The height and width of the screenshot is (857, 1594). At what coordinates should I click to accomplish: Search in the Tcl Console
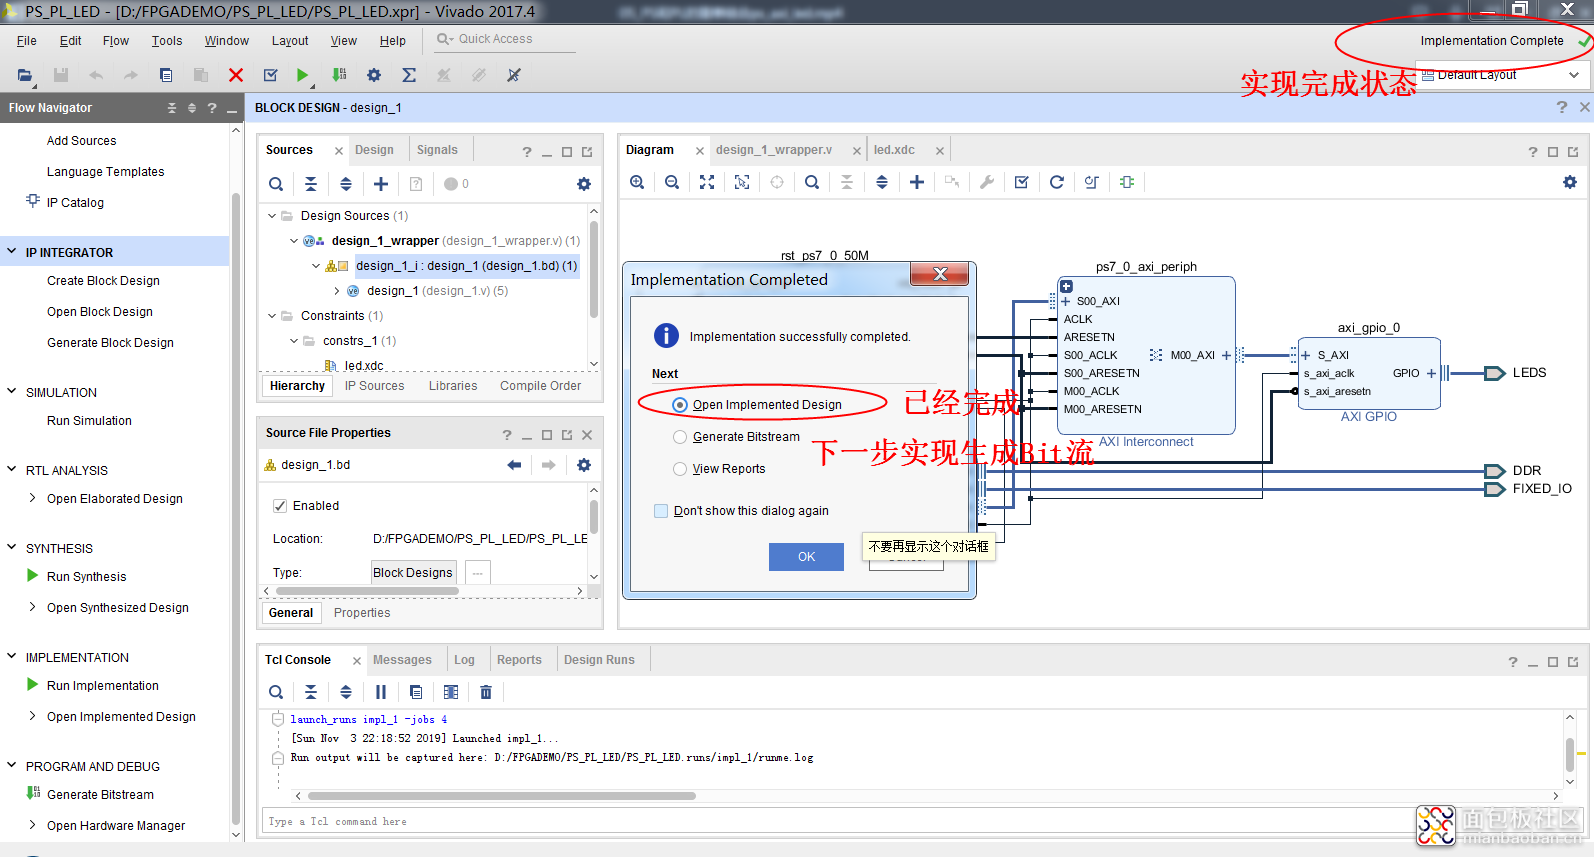[276, 692]
